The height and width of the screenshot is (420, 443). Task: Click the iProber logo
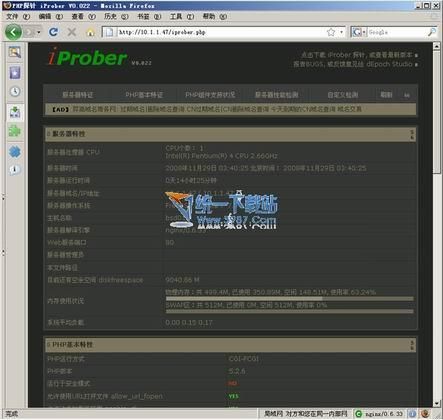tap(87, 57)
